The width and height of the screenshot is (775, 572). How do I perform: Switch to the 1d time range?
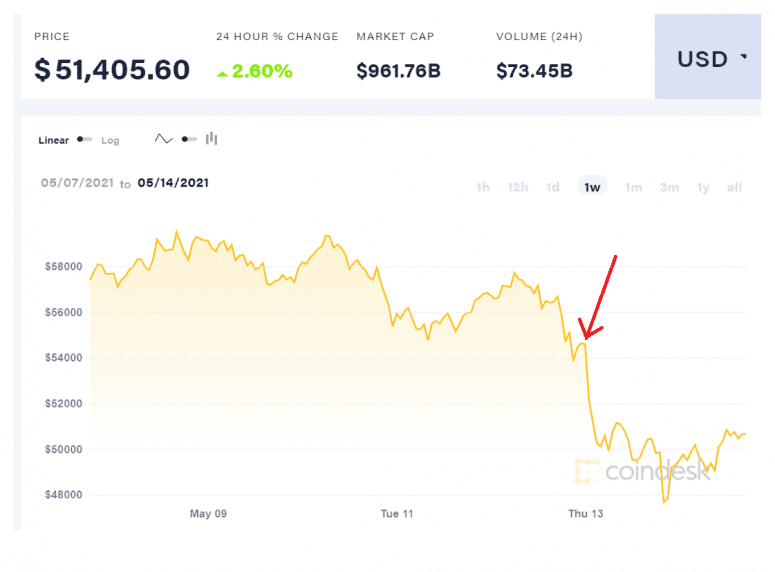click(x=553, y=187)
